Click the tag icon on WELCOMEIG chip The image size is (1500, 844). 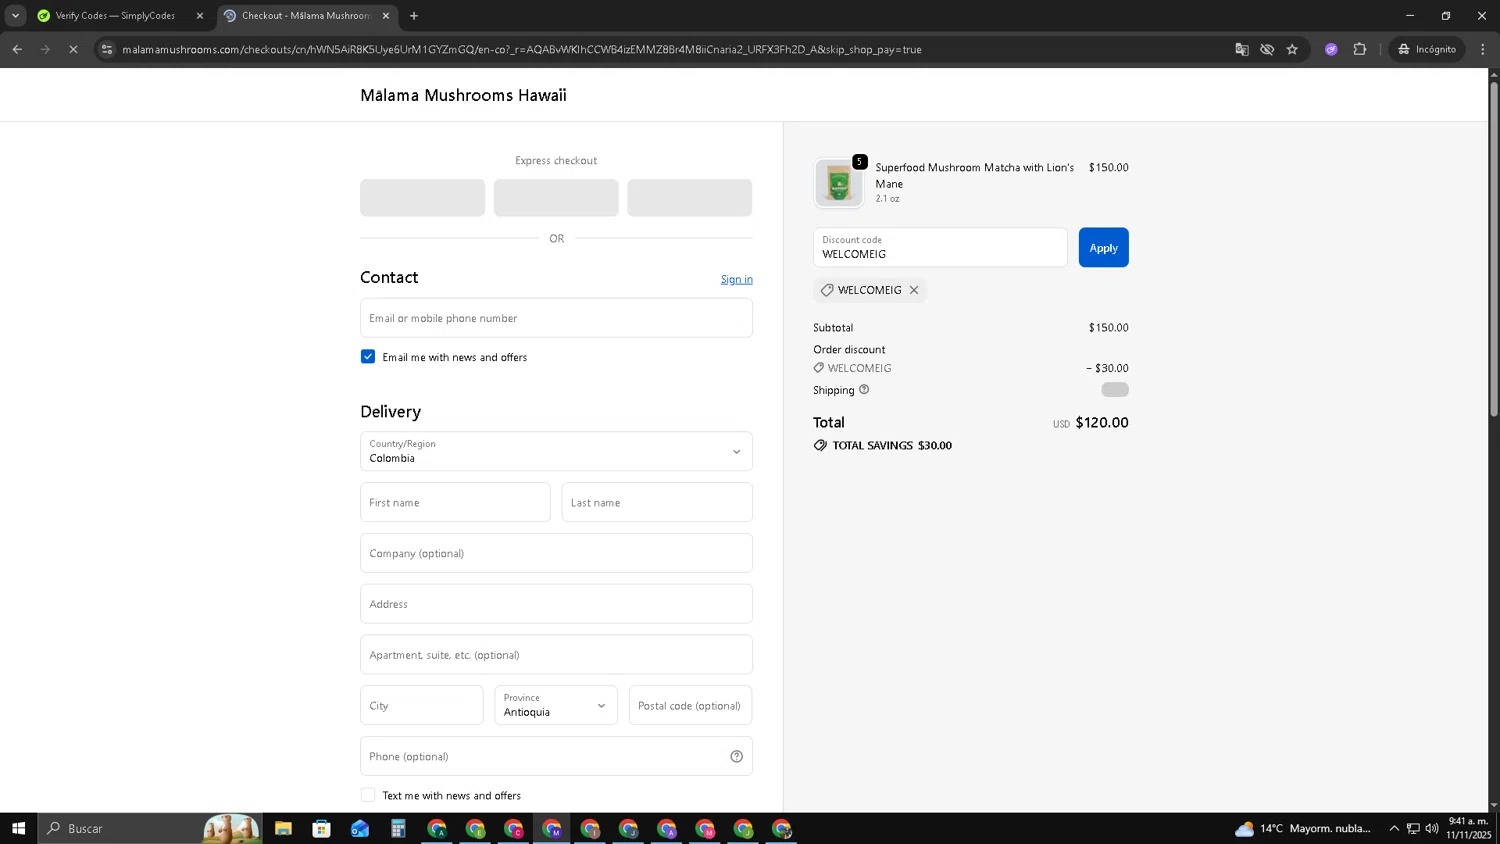click(827, 290)
